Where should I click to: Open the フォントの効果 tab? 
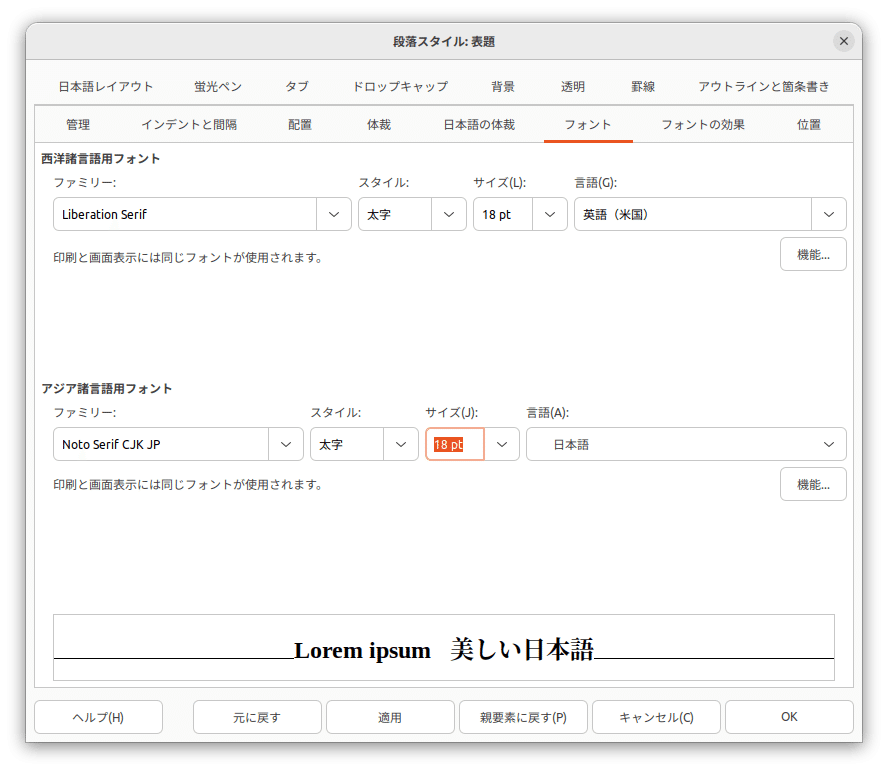[703, 124]
